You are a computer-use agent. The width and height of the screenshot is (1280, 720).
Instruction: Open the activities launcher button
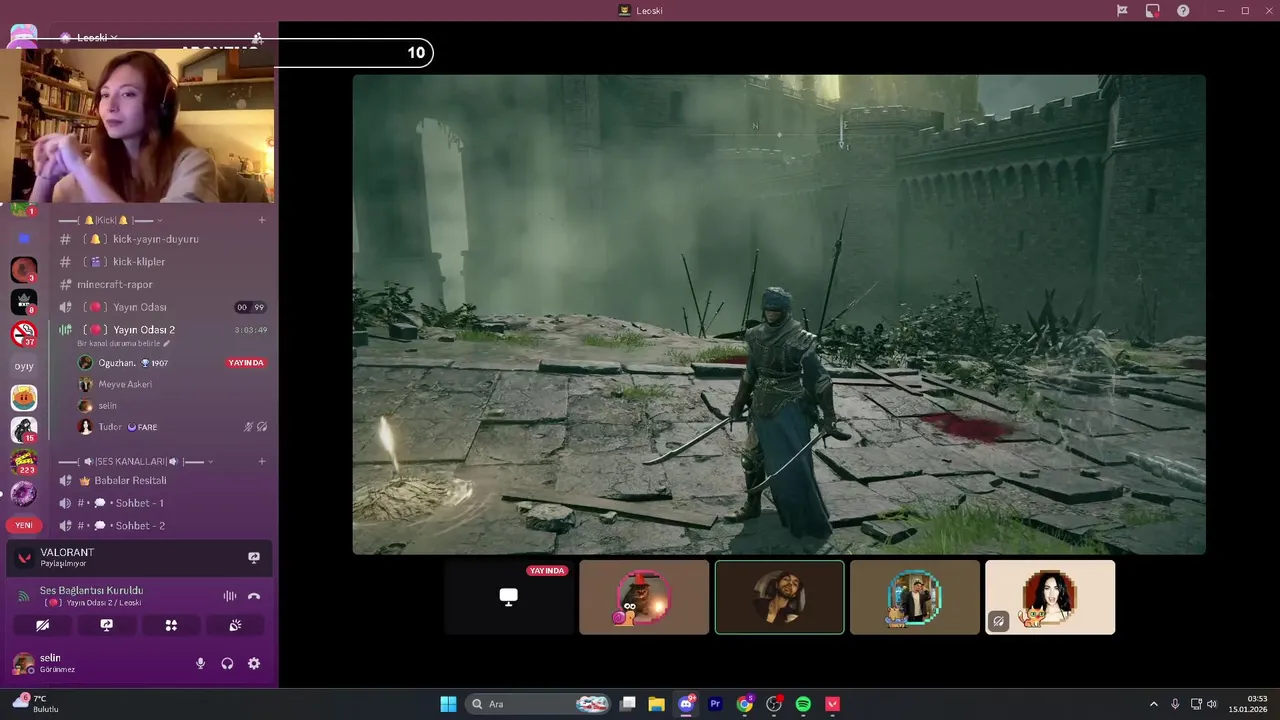171,625
